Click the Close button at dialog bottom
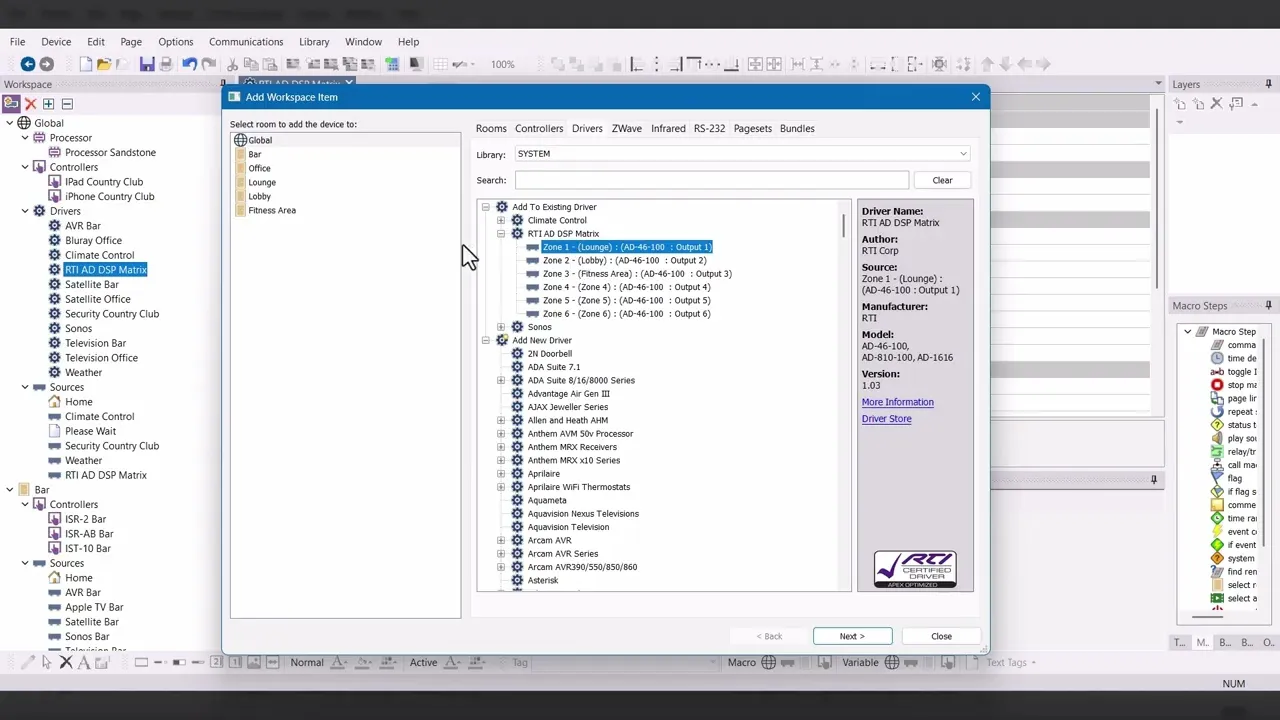The width and height of the screenshot is (1280, 720). 941,636
